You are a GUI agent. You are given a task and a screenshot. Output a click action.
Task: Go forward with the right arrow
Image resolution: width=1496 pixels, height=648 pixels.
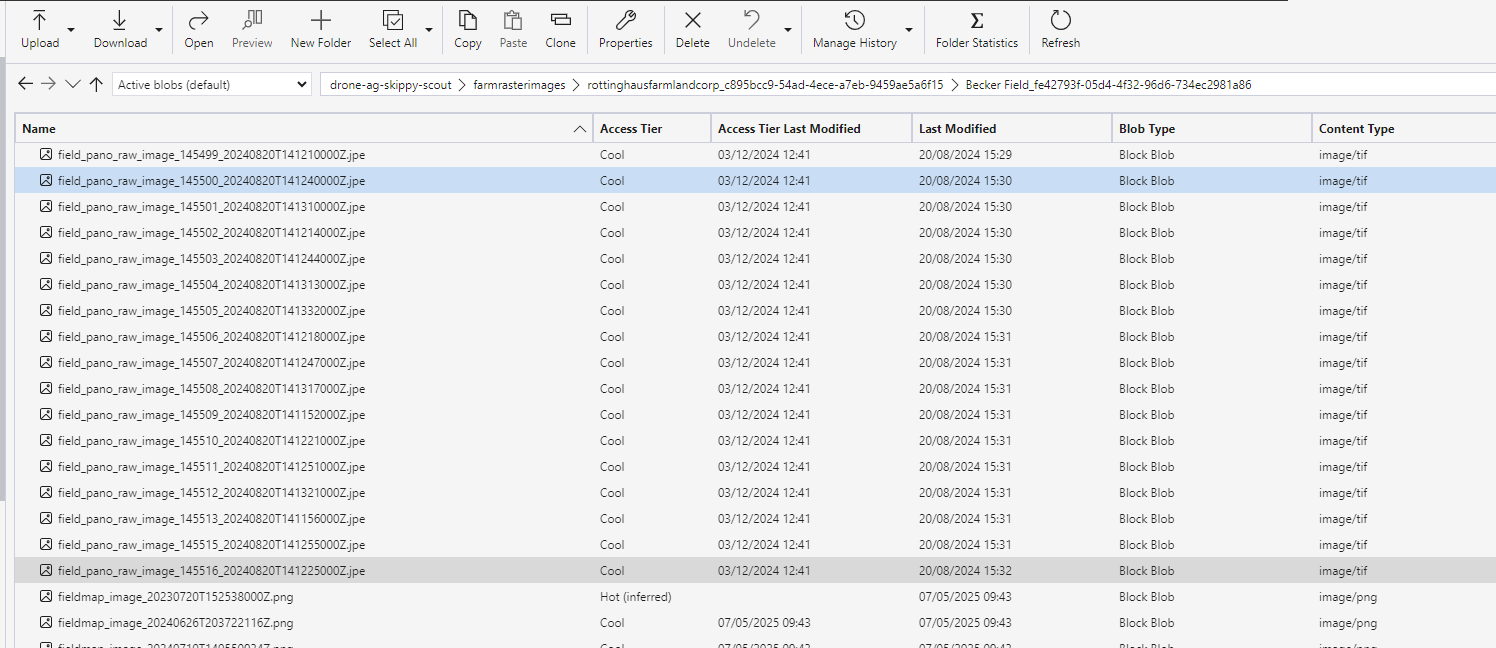pos(48,84)
